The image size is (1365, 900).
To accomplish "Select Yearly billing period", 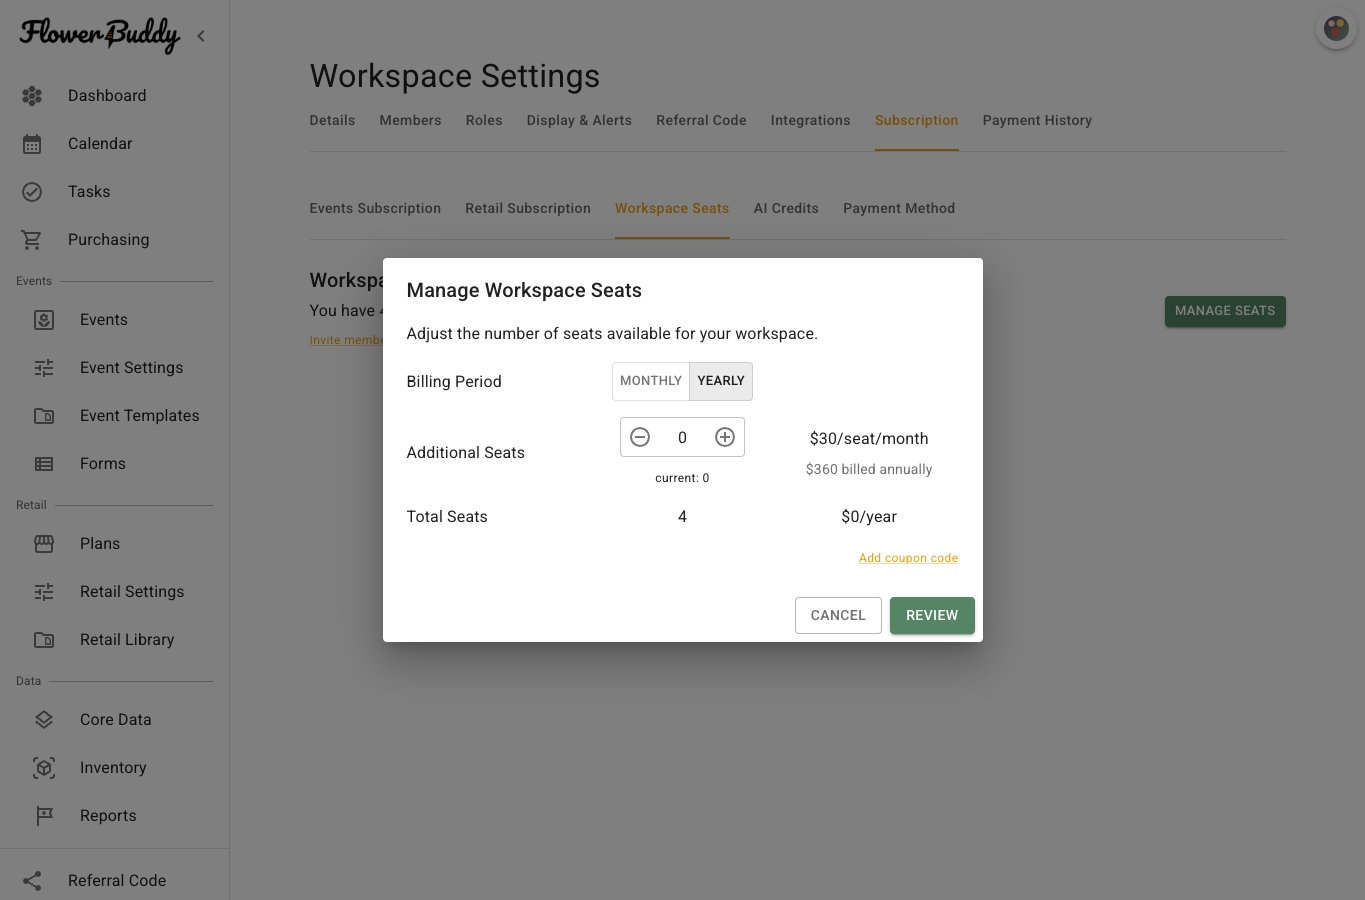I will pyautogui.click(x=721, y=381).
